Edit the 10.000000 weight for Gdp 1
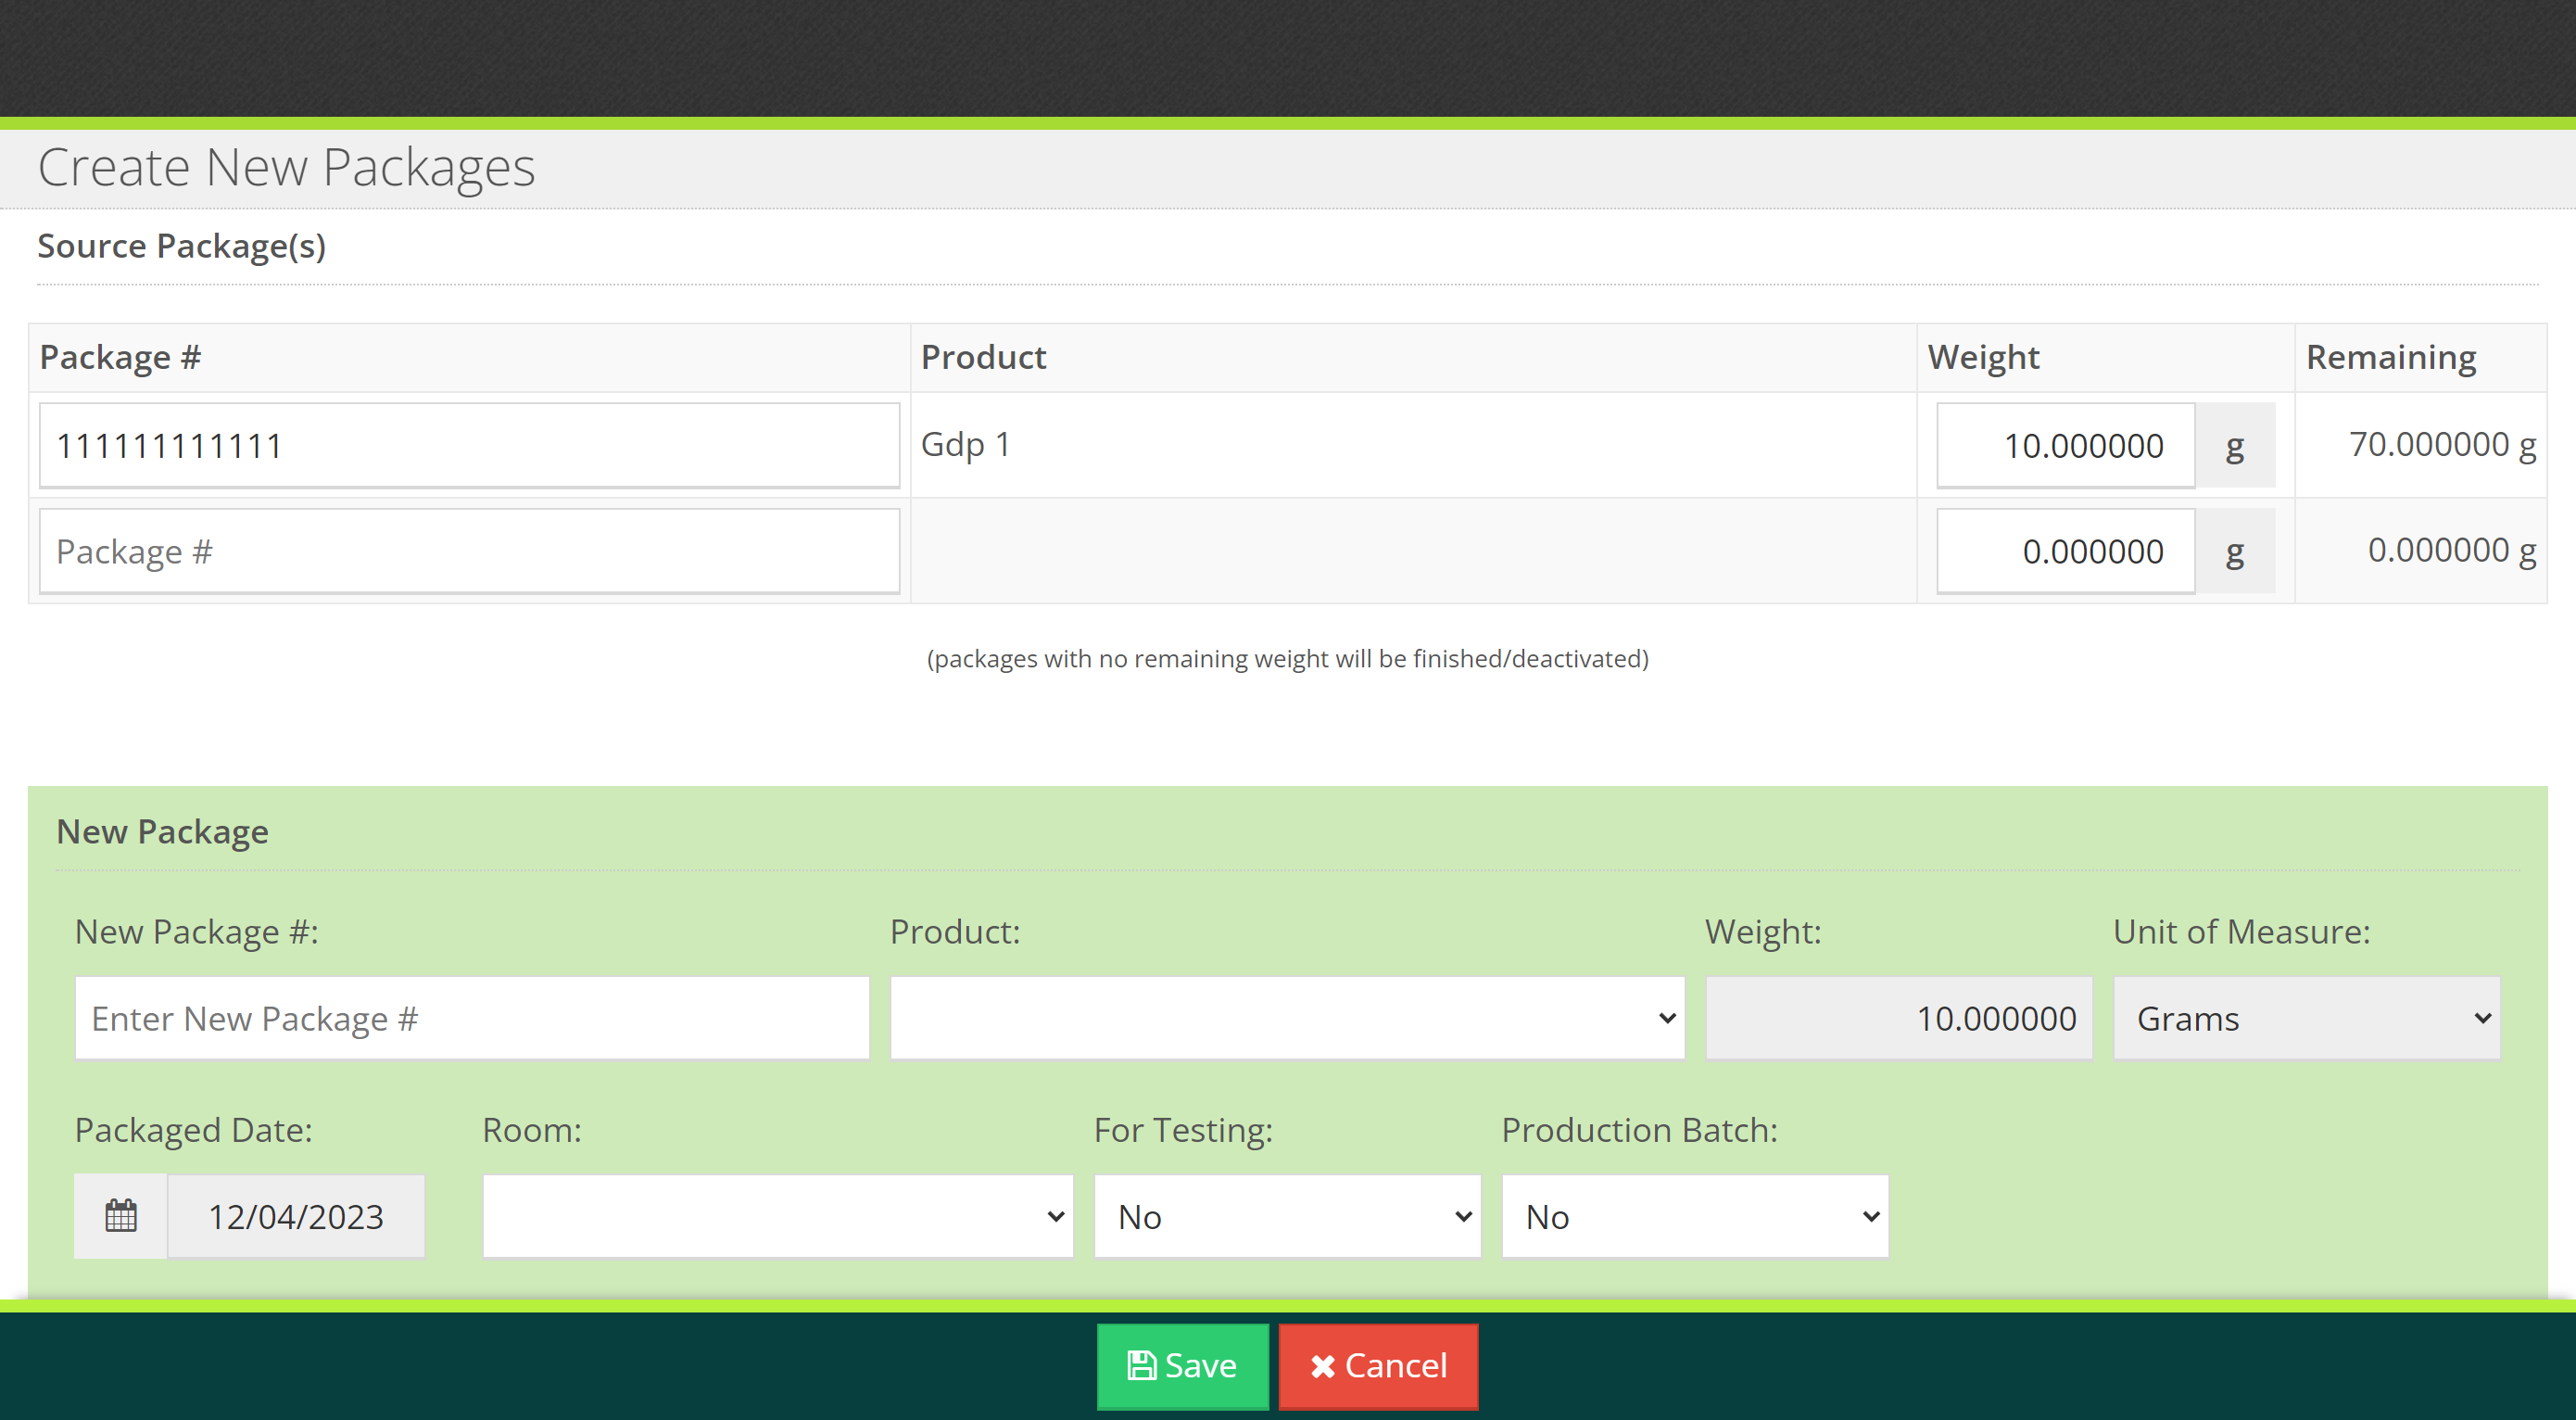This screenshot has height=1420, width=2576. point(2065,445)
